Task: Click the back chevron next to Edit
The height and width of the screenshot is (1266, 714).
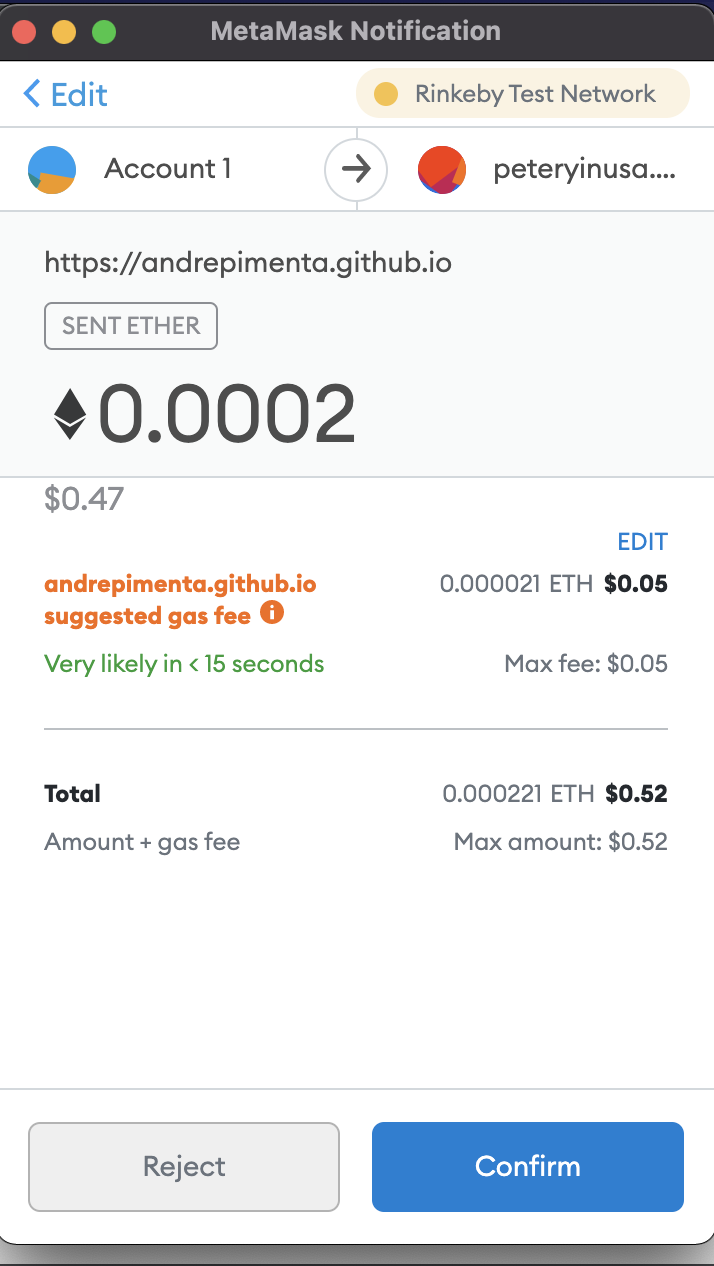Action: [31, 93]
